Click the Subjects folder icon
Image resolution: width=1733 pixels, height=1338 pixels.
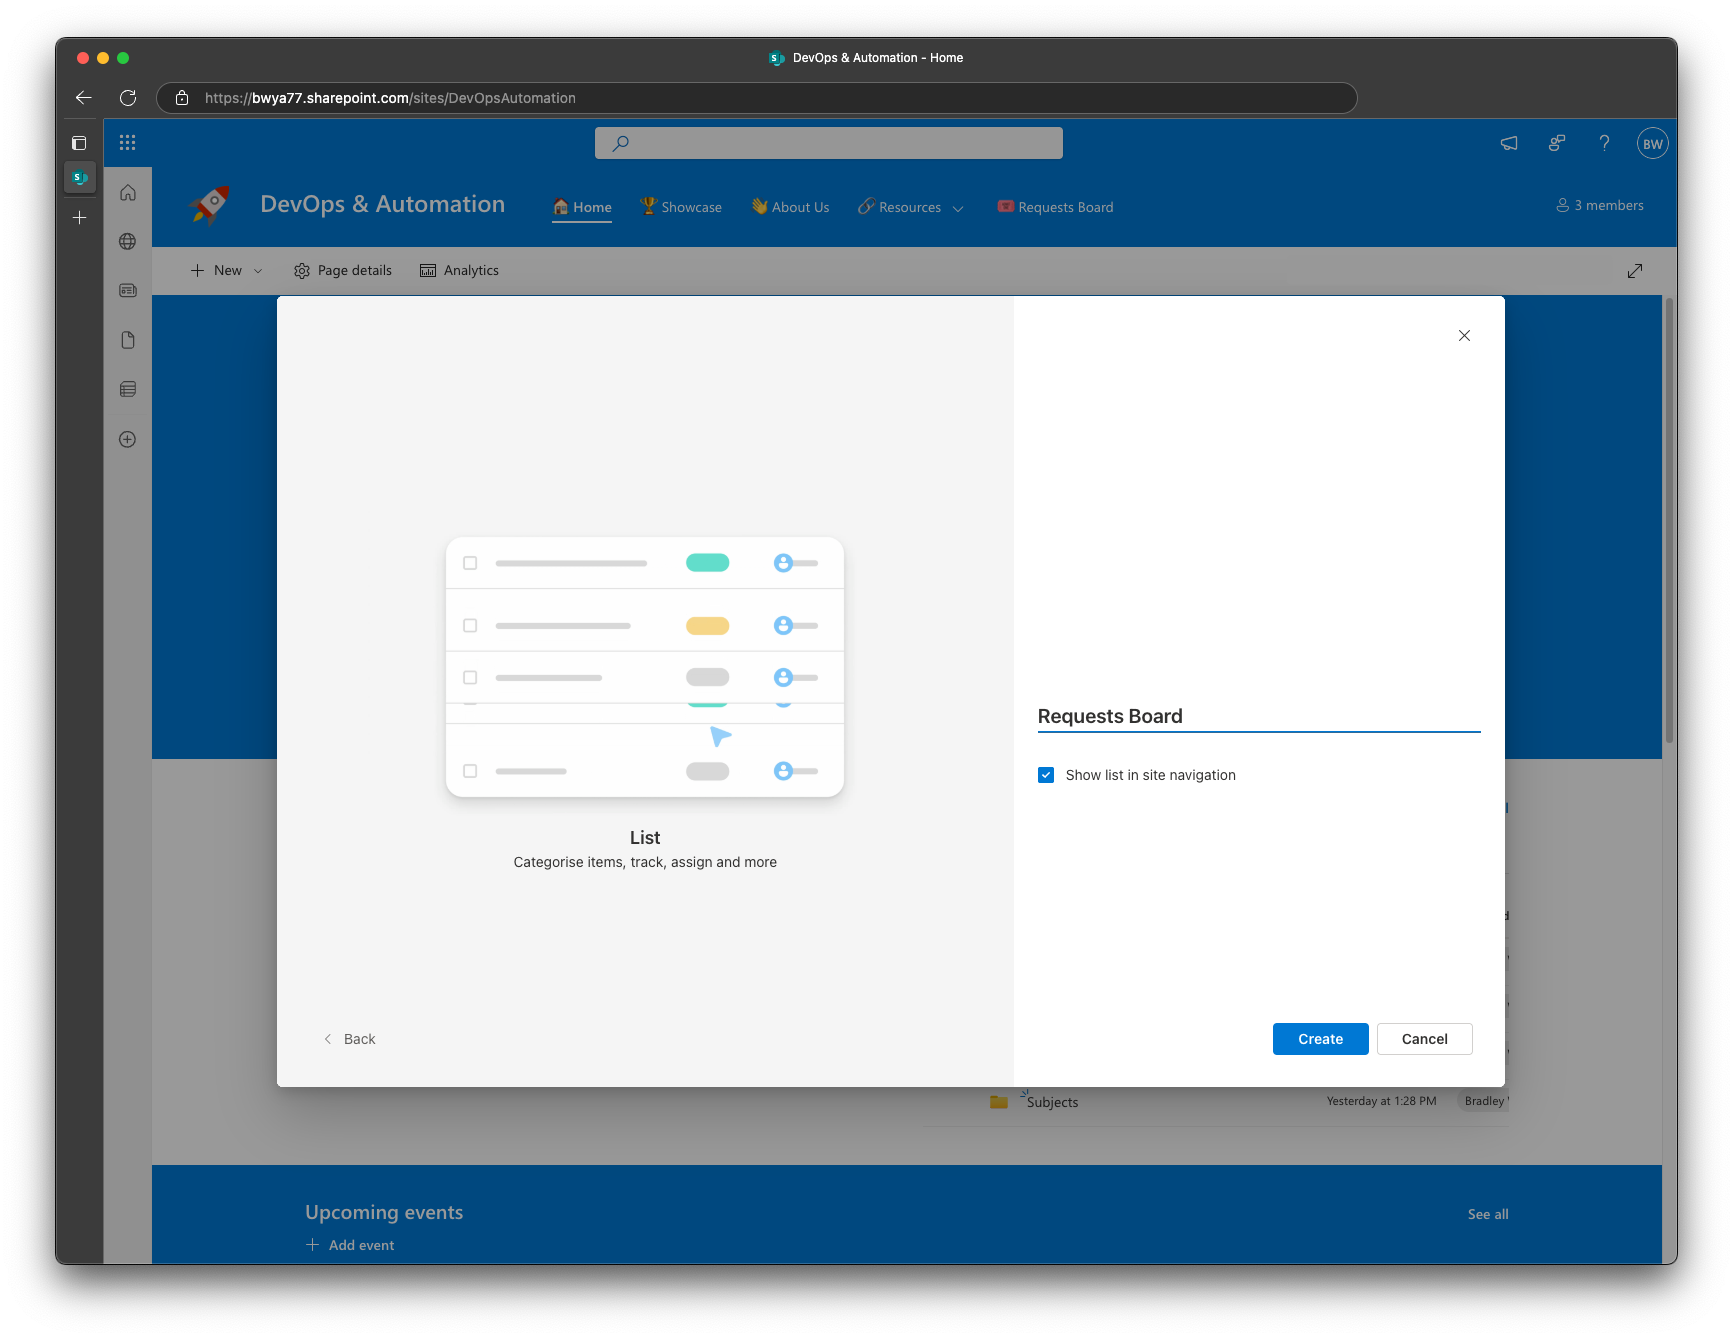pyautogui.click(x=999, y=1102)
